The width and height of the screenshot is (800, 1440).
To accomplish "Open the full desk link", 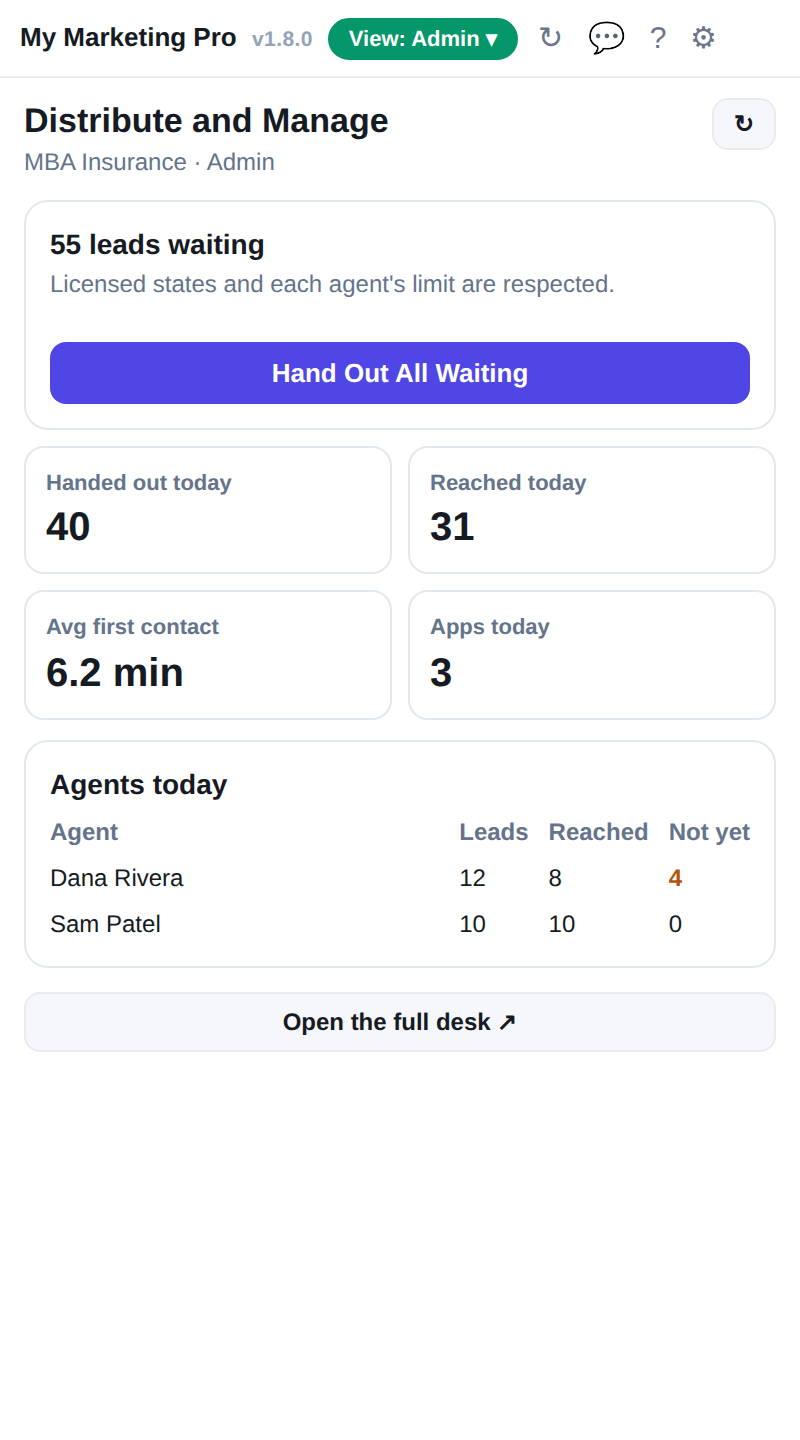I will pyautogui.click(x=400, y=1022).
